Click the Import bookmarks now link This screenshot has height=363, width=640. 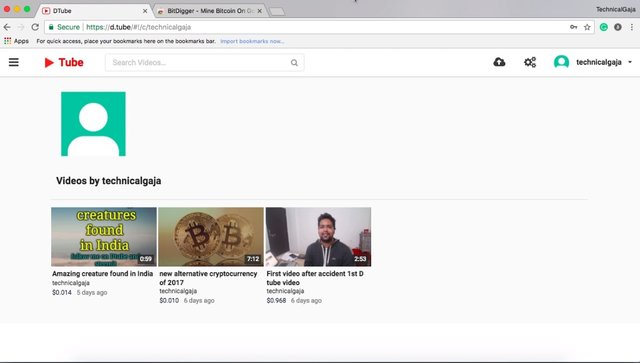click(x=252, y=41)
